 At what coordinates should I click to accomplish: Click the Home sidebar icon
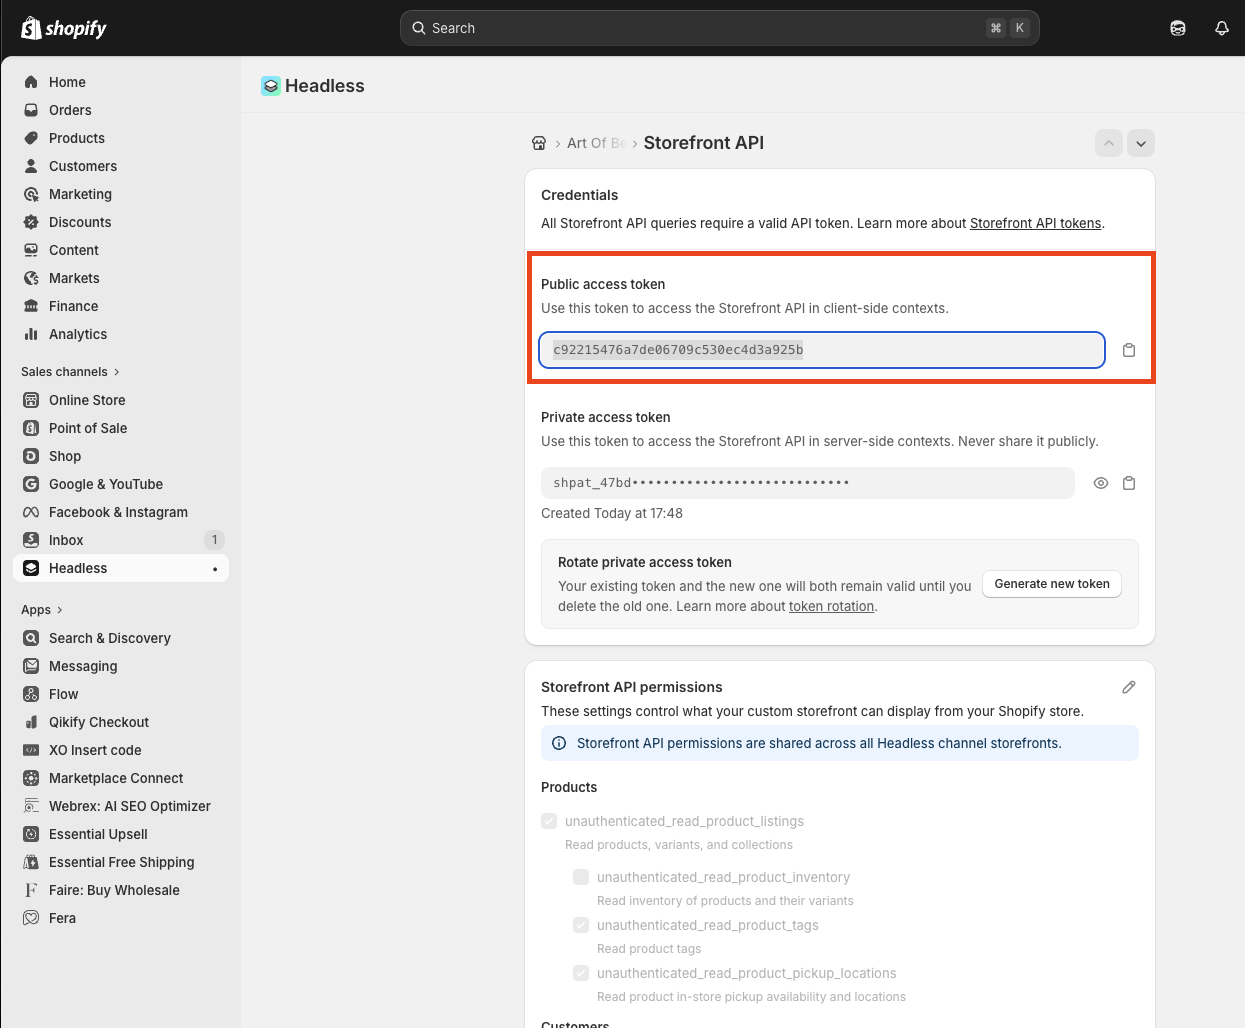coord(31,82)
